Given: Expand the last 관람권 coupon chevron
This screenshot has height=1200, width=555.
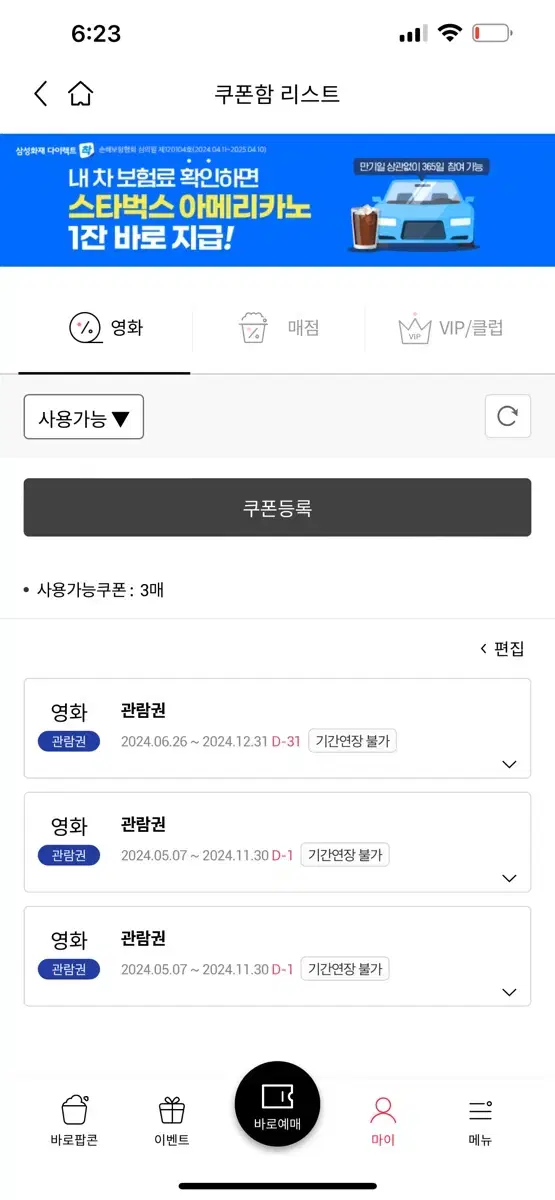Looking at the screenshot, I should pyautogui.click(x=509, y=993).
